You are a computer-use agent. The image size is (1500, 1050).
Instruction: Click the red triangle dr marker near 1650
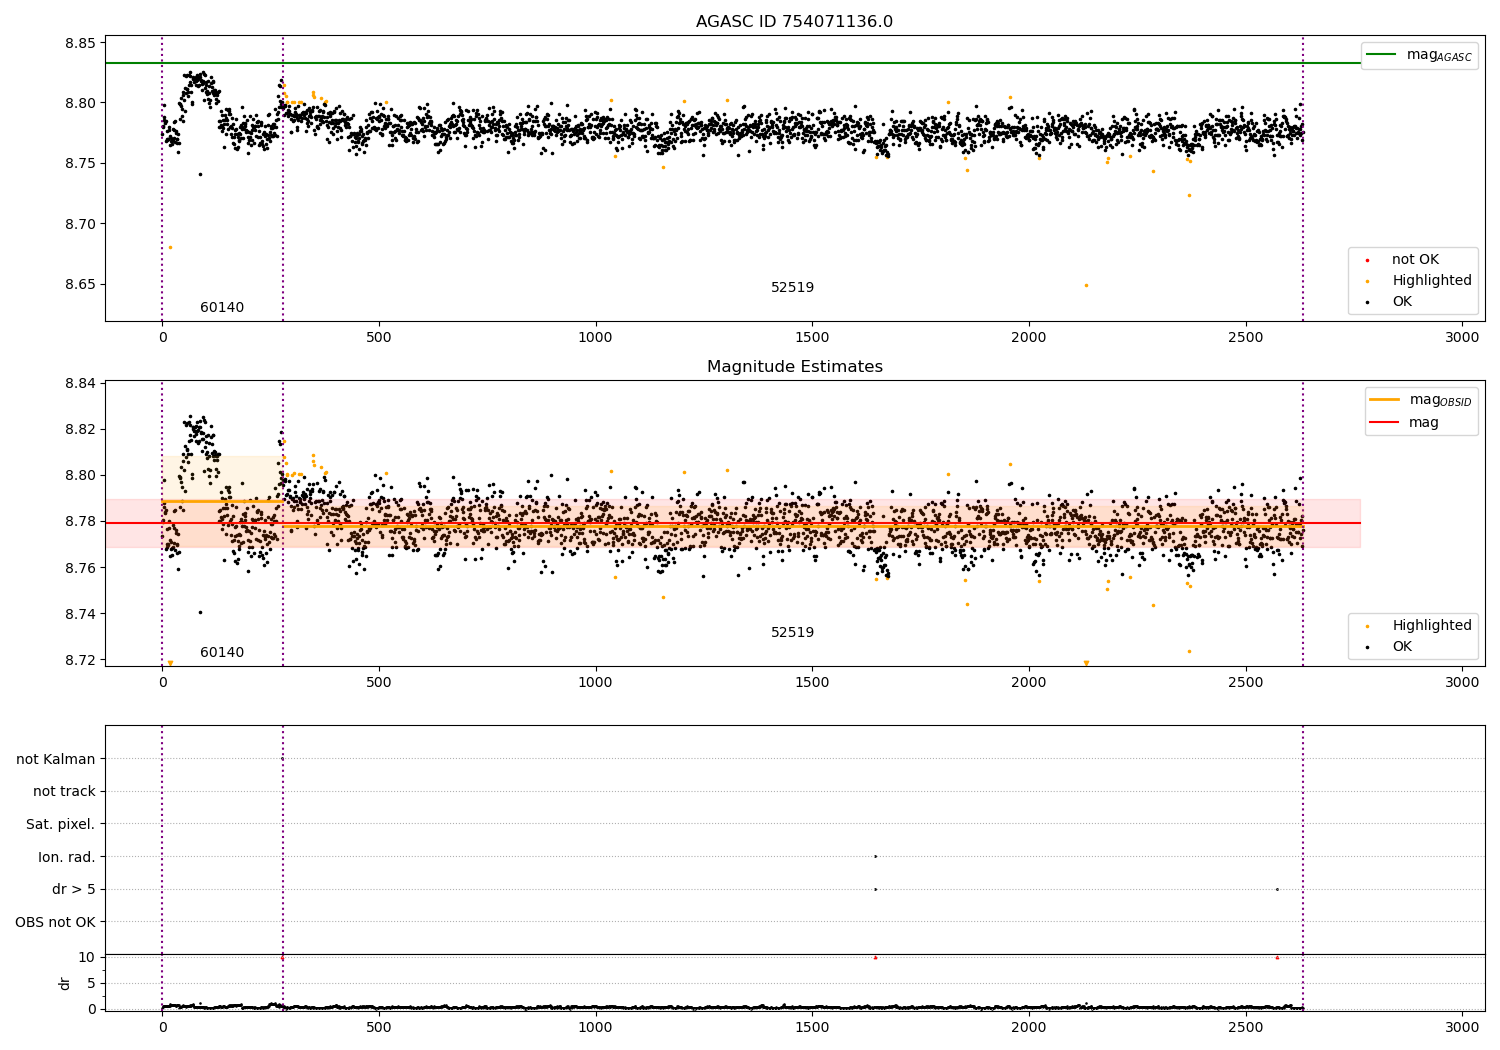click(x=875, y=957)
